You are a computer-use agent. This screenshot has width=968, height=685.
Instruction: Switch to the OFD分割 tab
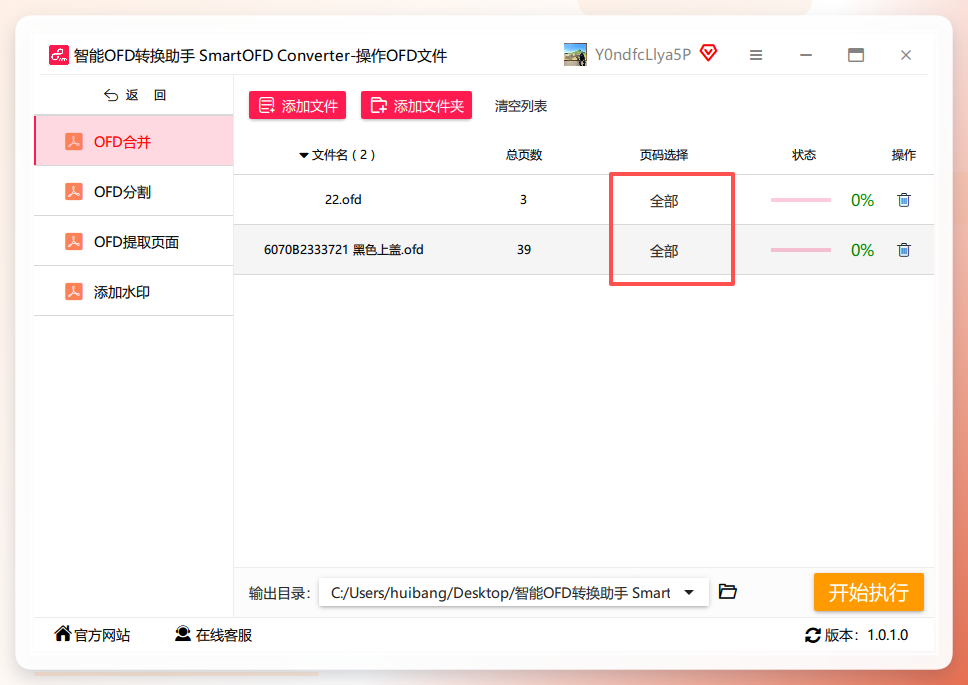[x=134, y=191]
